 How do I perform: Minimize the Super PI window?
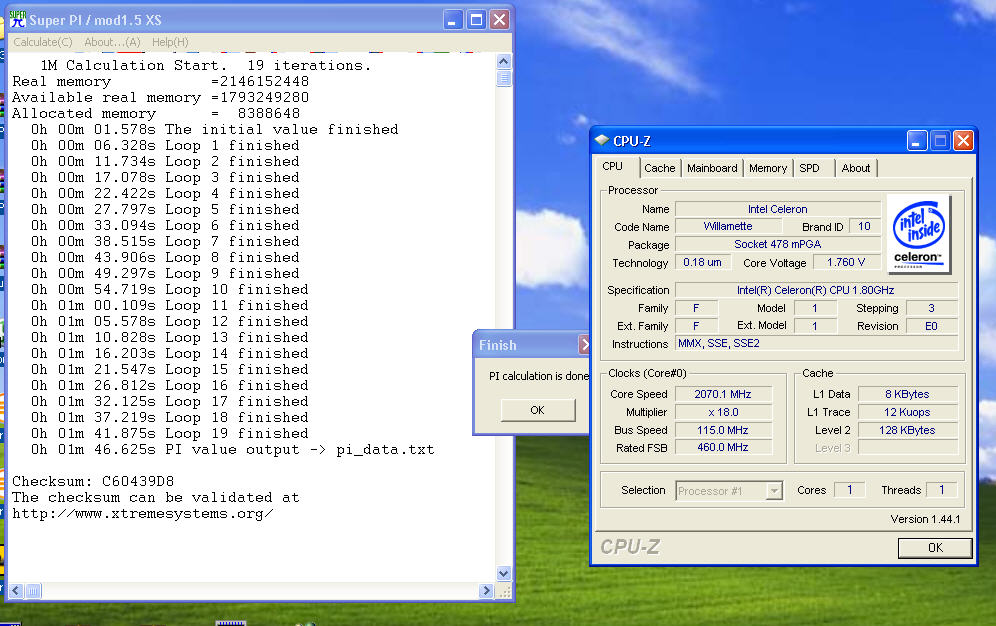pyautogui.click(x=452, y=20)
